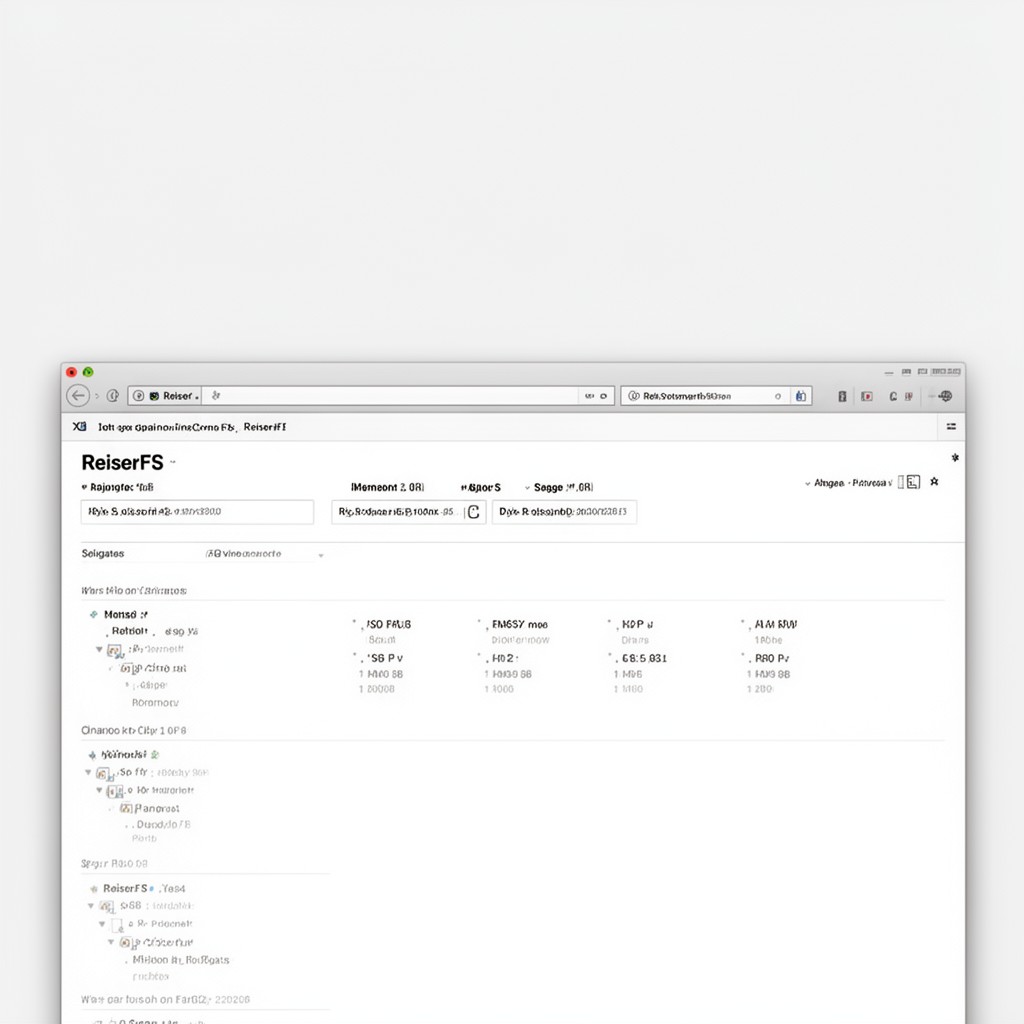Click the red square icon in the browser toolbar
Viewport: 1024px width, 1024px height.
pos(867,396)
